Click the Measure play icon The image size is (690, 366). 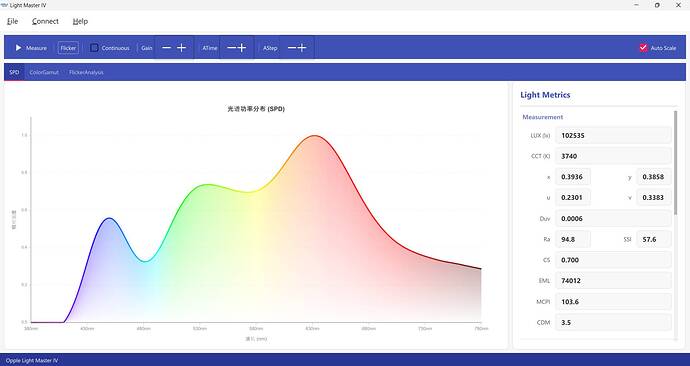click(x=18, y=48)
